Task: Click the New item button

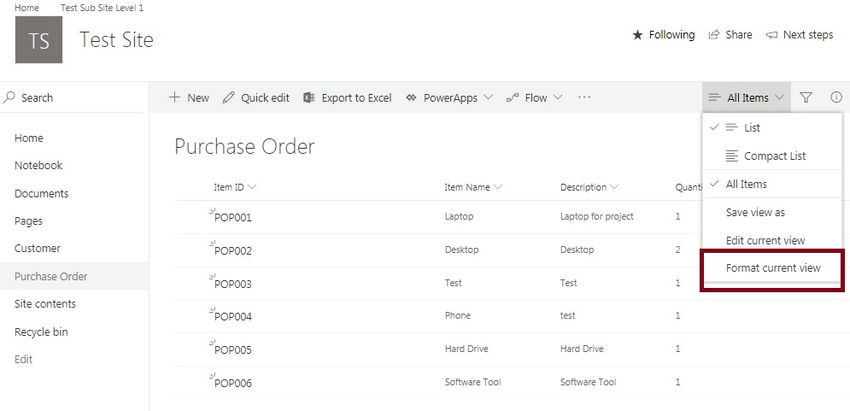Action: 188,98
